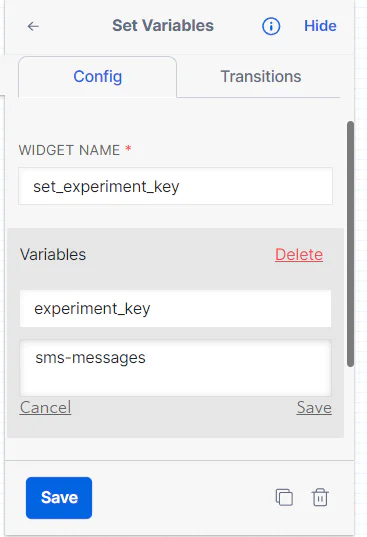
Task: Click the panel's vertical scrollbar
Action: [x=350, y=244]
